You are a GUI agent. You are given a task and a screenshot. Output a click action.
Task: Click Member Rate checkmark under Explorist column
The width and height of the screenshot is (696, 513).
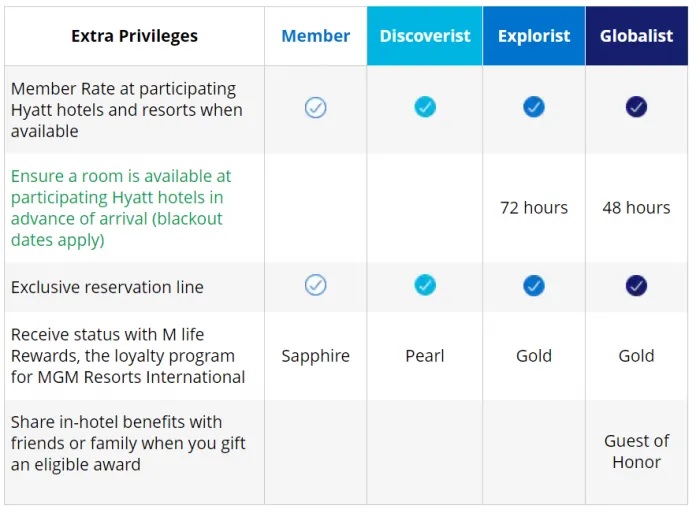[534, 107]
